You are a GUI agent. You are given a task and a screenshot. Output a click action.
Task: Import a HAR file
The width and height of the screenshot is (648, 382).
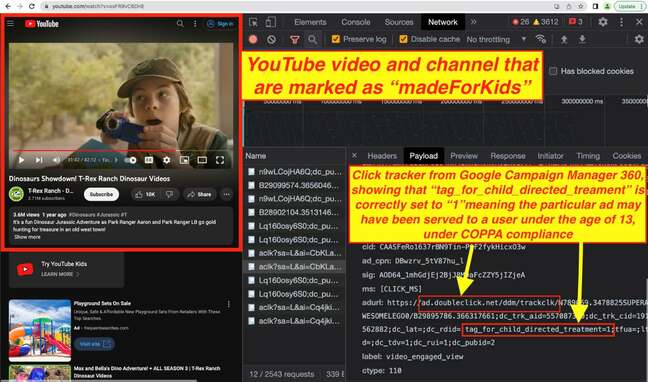click(564, 39)
